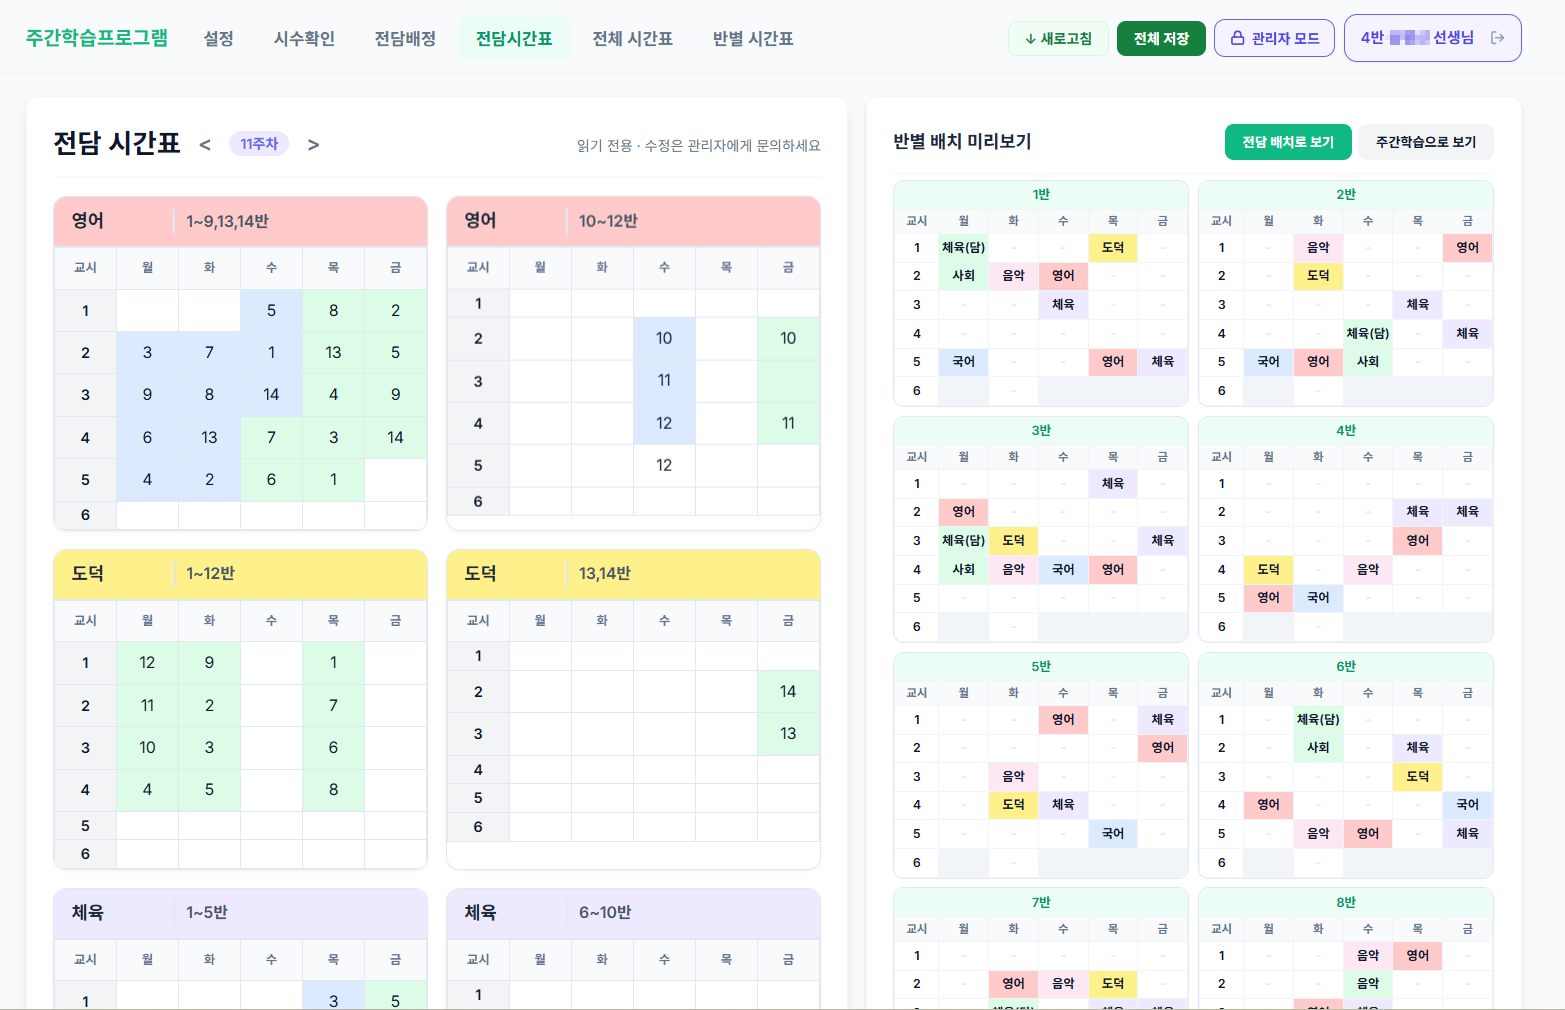Open the 시수확인 tab
The height and width of the screenshot is (1010, 1565).
pyautogui.click(x=304, y=38)
